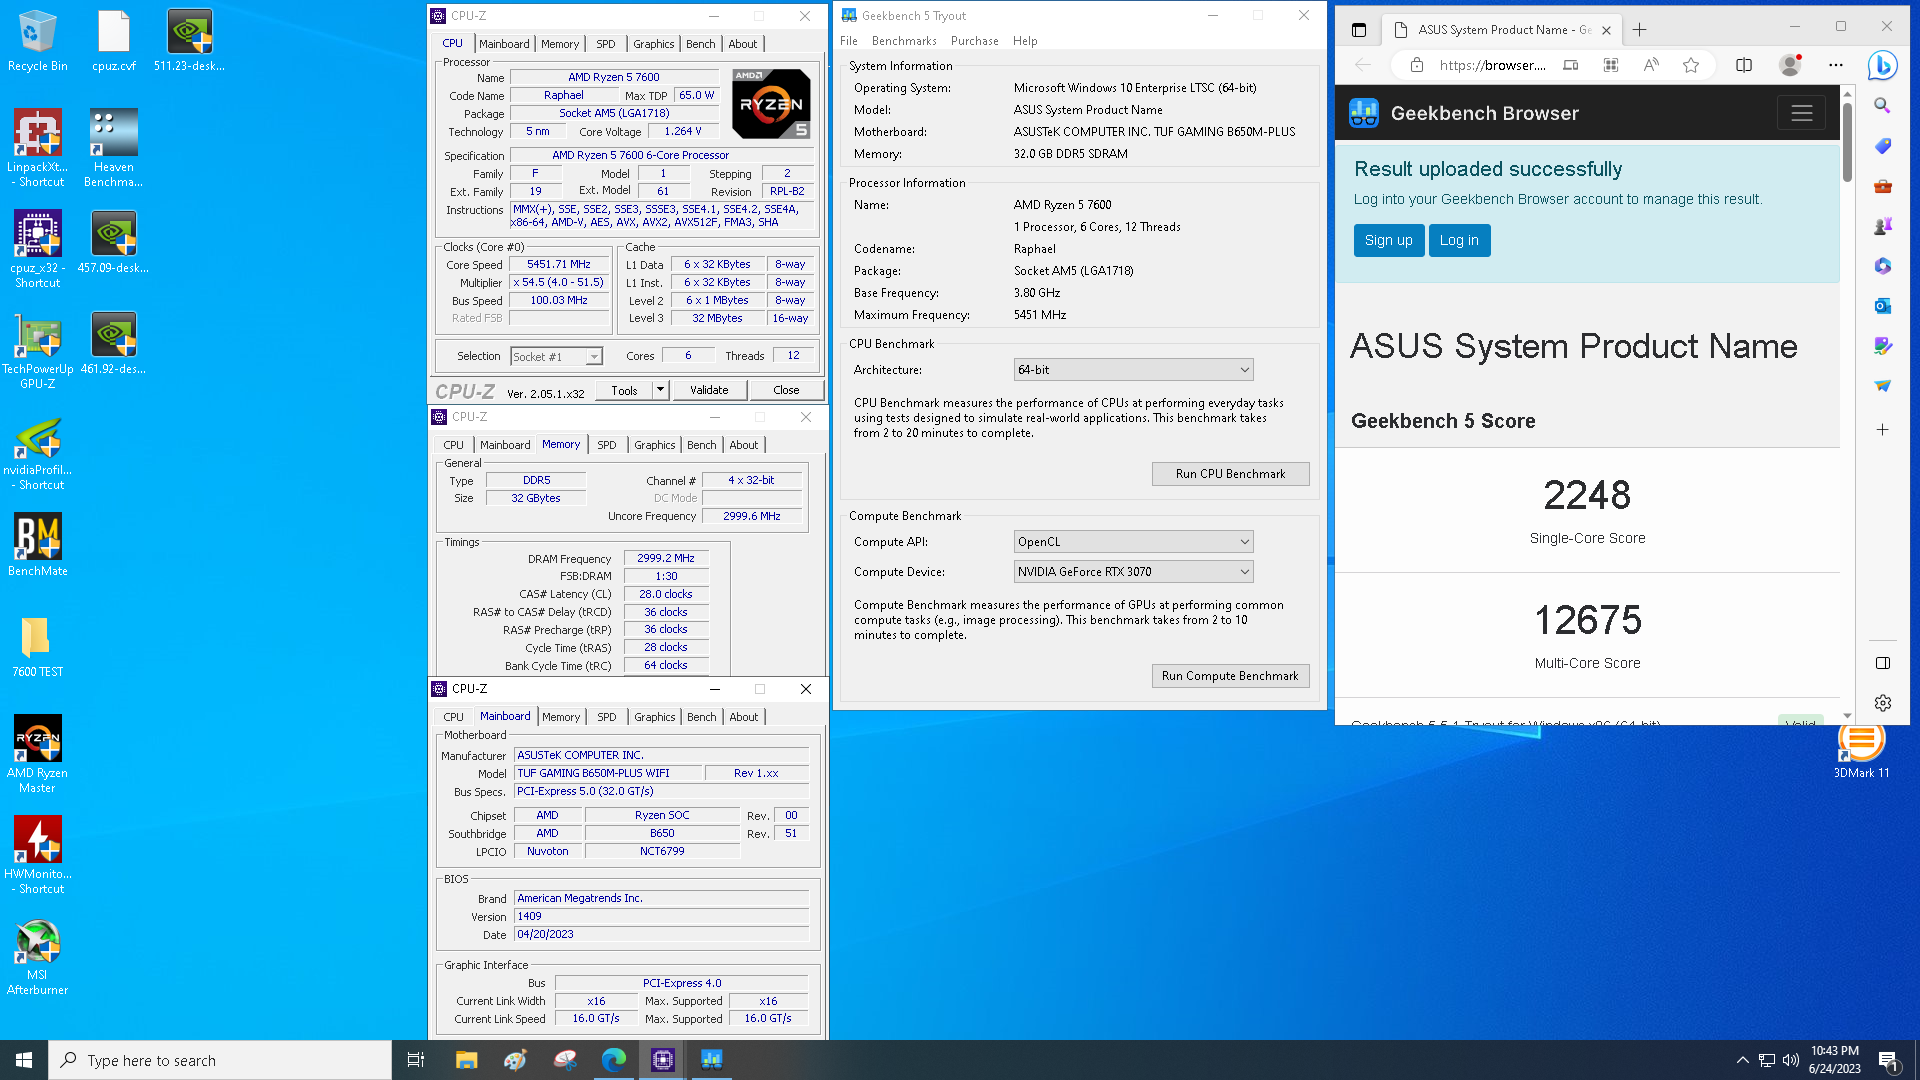Open Microsoft Edge from taskbar

point(613,1060)
